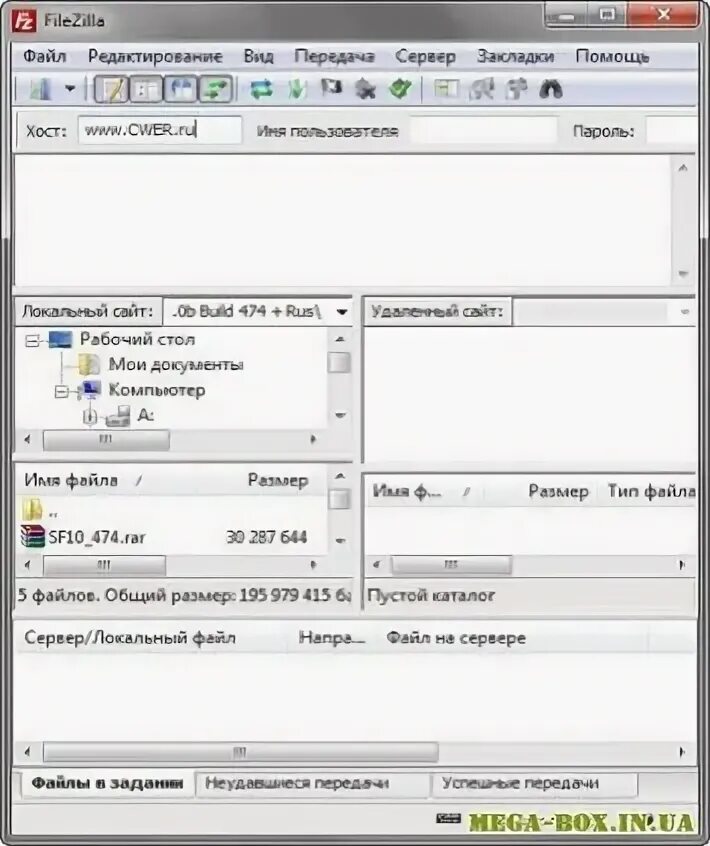Click the Хост input field
The image size is (710, 846).
point(160,130)
